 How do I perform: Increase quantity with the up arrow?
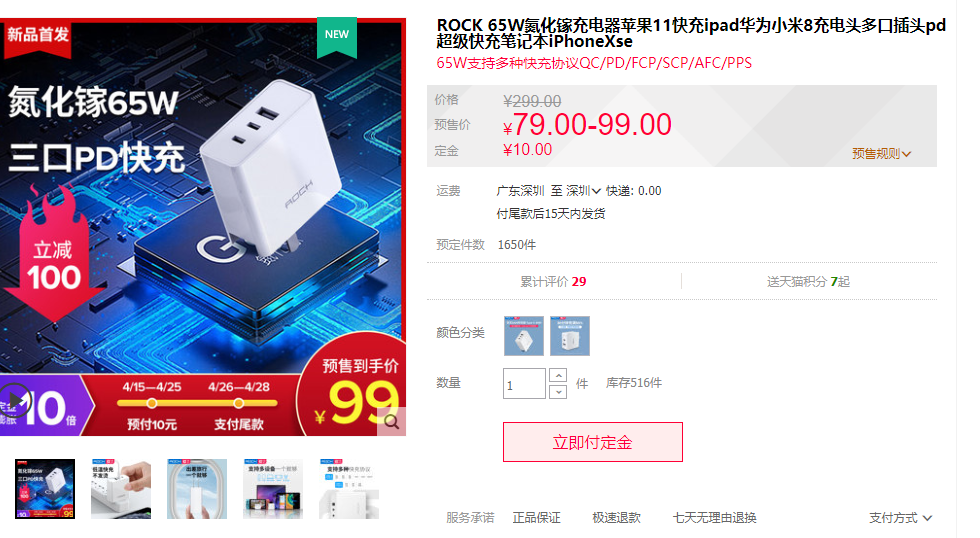(558, 375)
